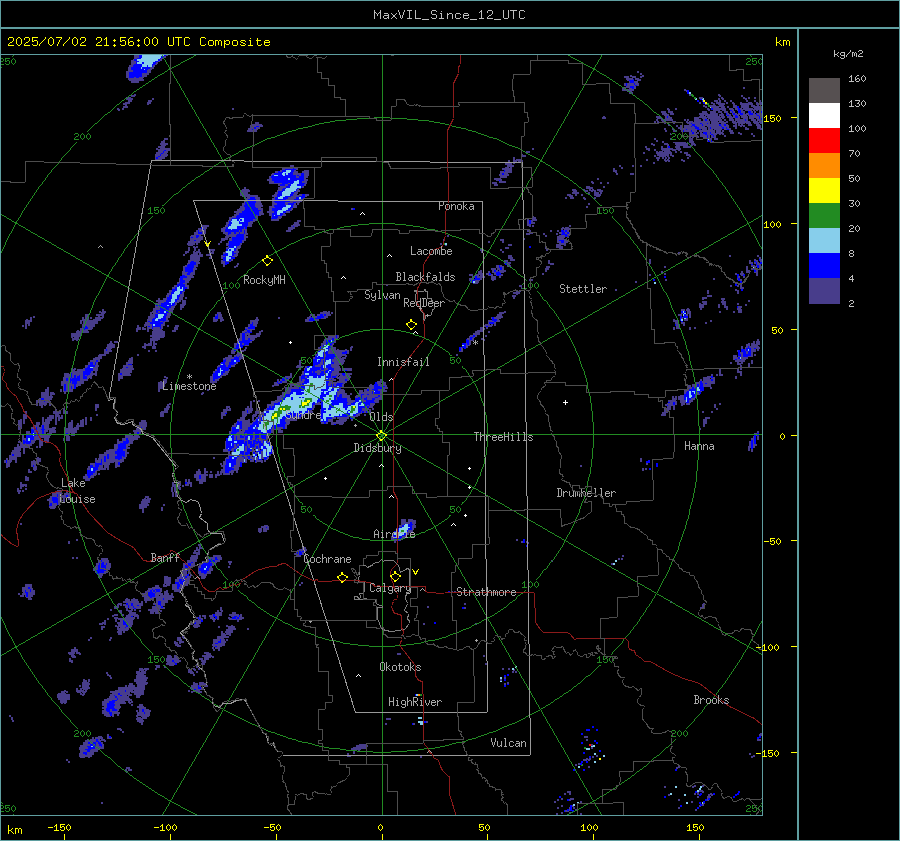Select the ThreeHills city label
The width and height of the screenshot is (900, 841).
point(503,437)
